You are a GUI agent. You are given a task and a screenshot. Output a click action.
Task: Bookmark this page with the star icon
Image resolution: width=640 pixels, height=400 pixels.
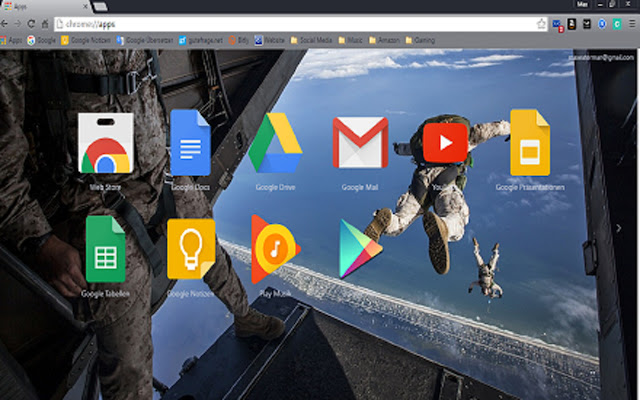[541, 24]
